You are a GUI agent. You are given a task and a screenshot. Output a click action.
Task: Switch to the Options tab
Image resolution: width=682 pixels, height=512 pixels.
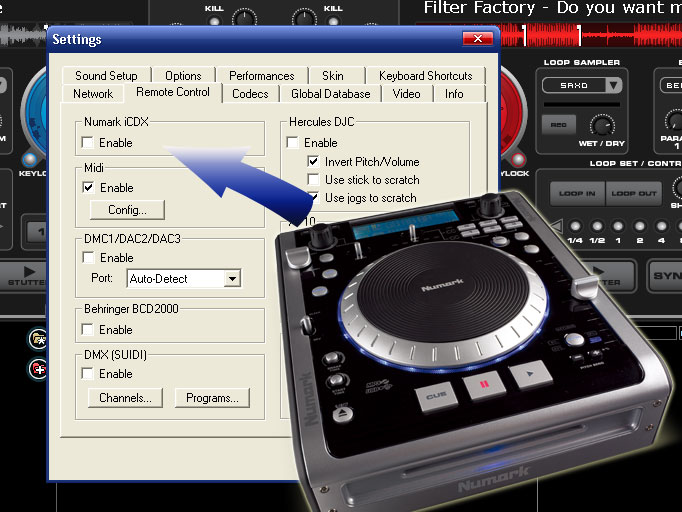click(x=183, y=76)
